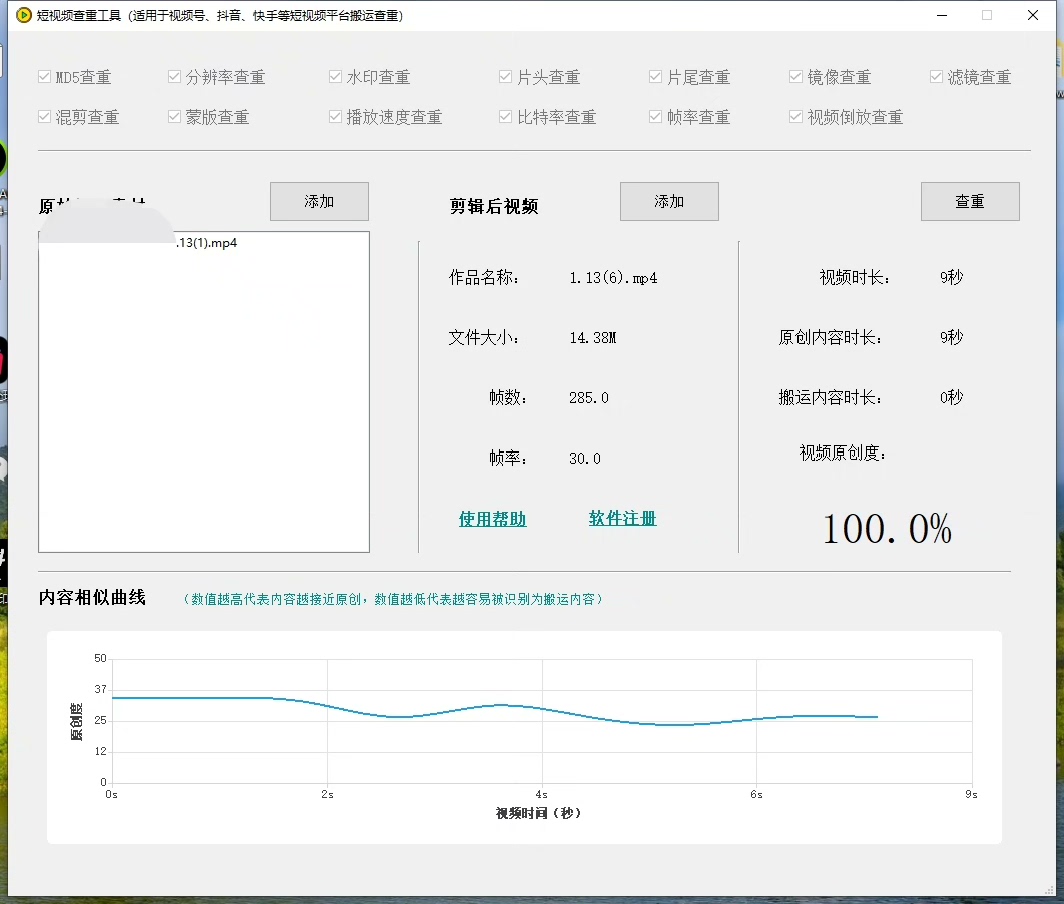This screenshot has width=1064, height=904.
Task: Click the app icon in the title bar
Action: 24,15
